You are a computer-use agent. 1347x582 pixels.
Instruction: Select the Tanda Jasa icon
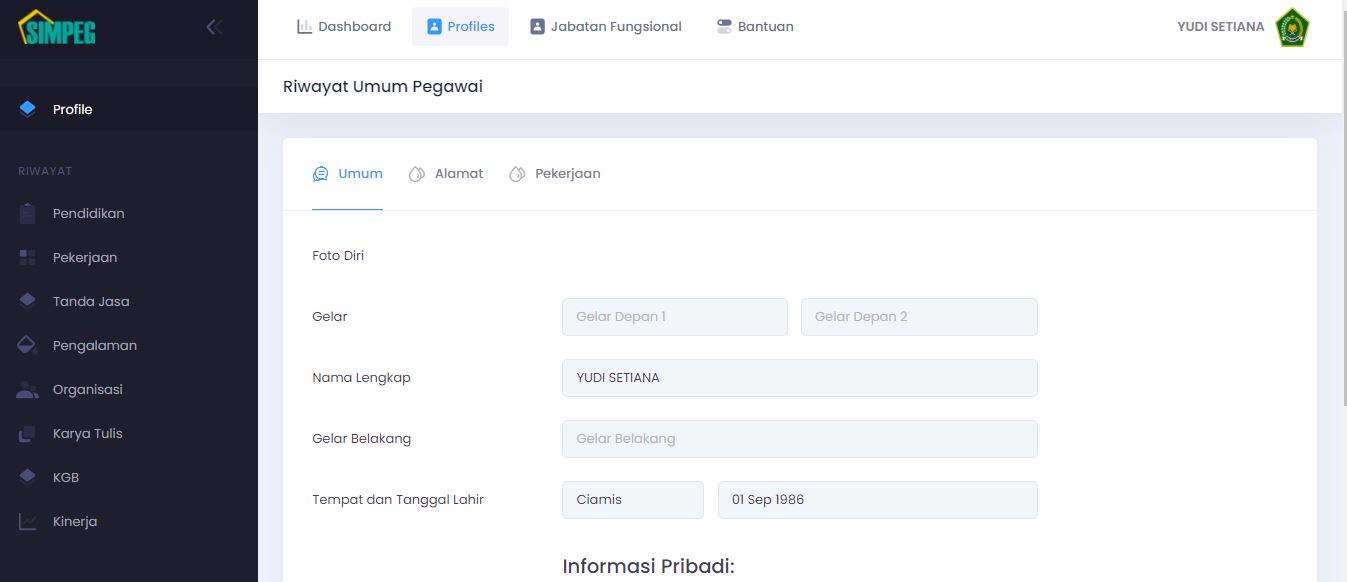click(27, 301)
